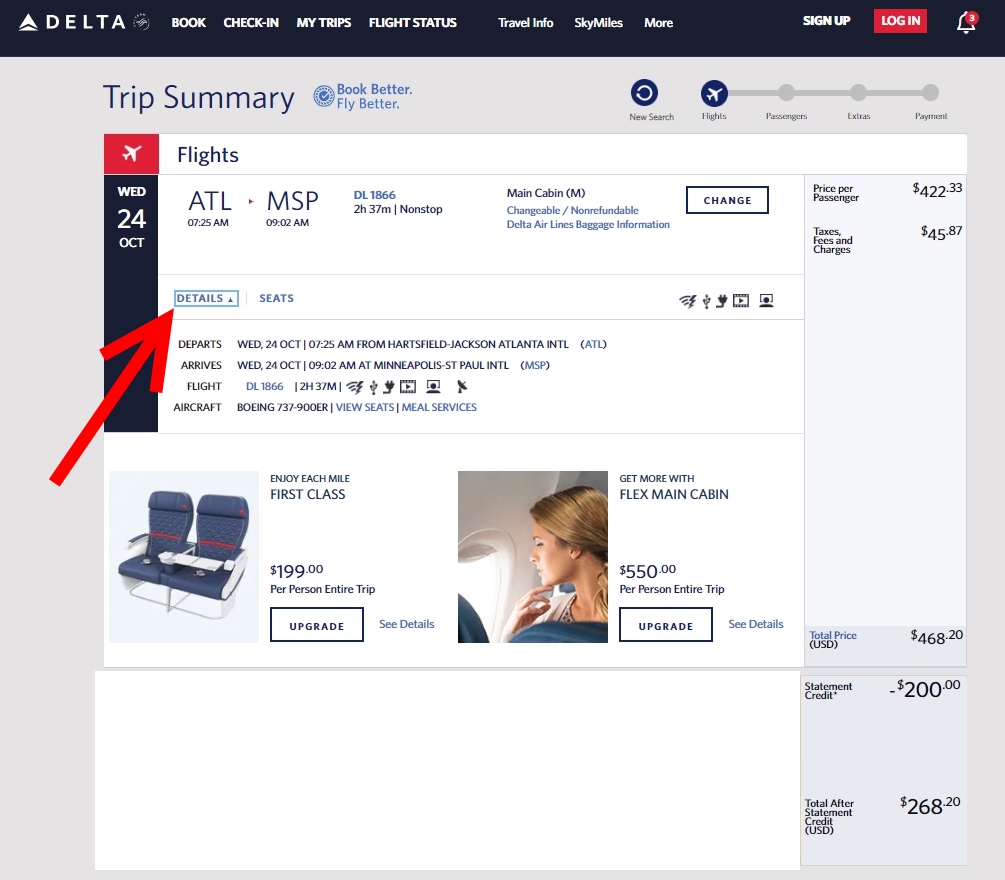Click the UPGRADE button for First Class
1005x880 pixels.
tap(316, 624)
